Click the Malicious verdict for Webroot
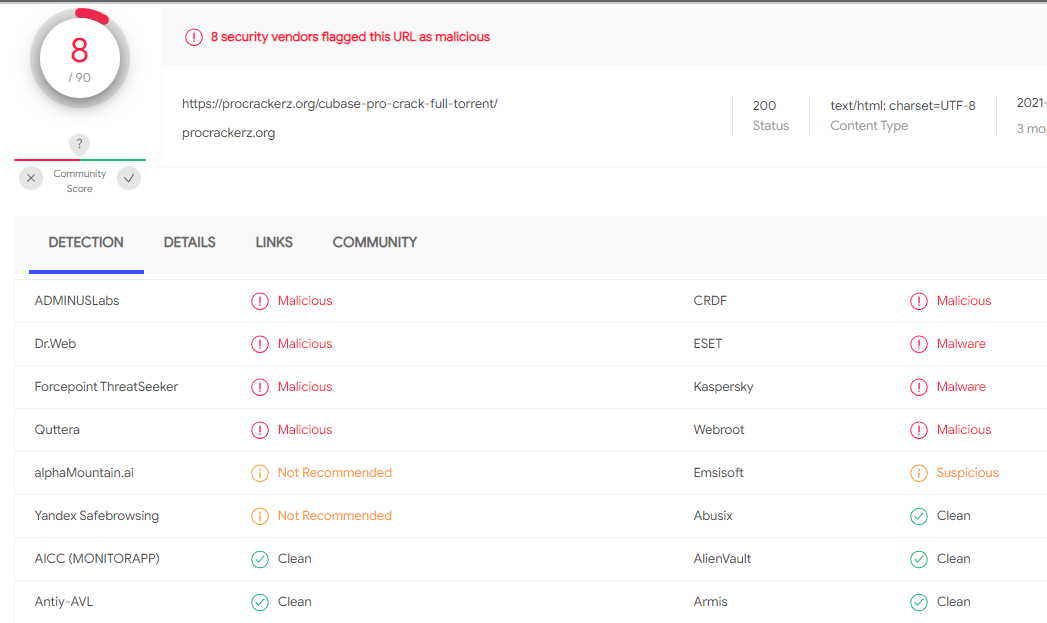The image size is (1047, 623). pos(964,429)
